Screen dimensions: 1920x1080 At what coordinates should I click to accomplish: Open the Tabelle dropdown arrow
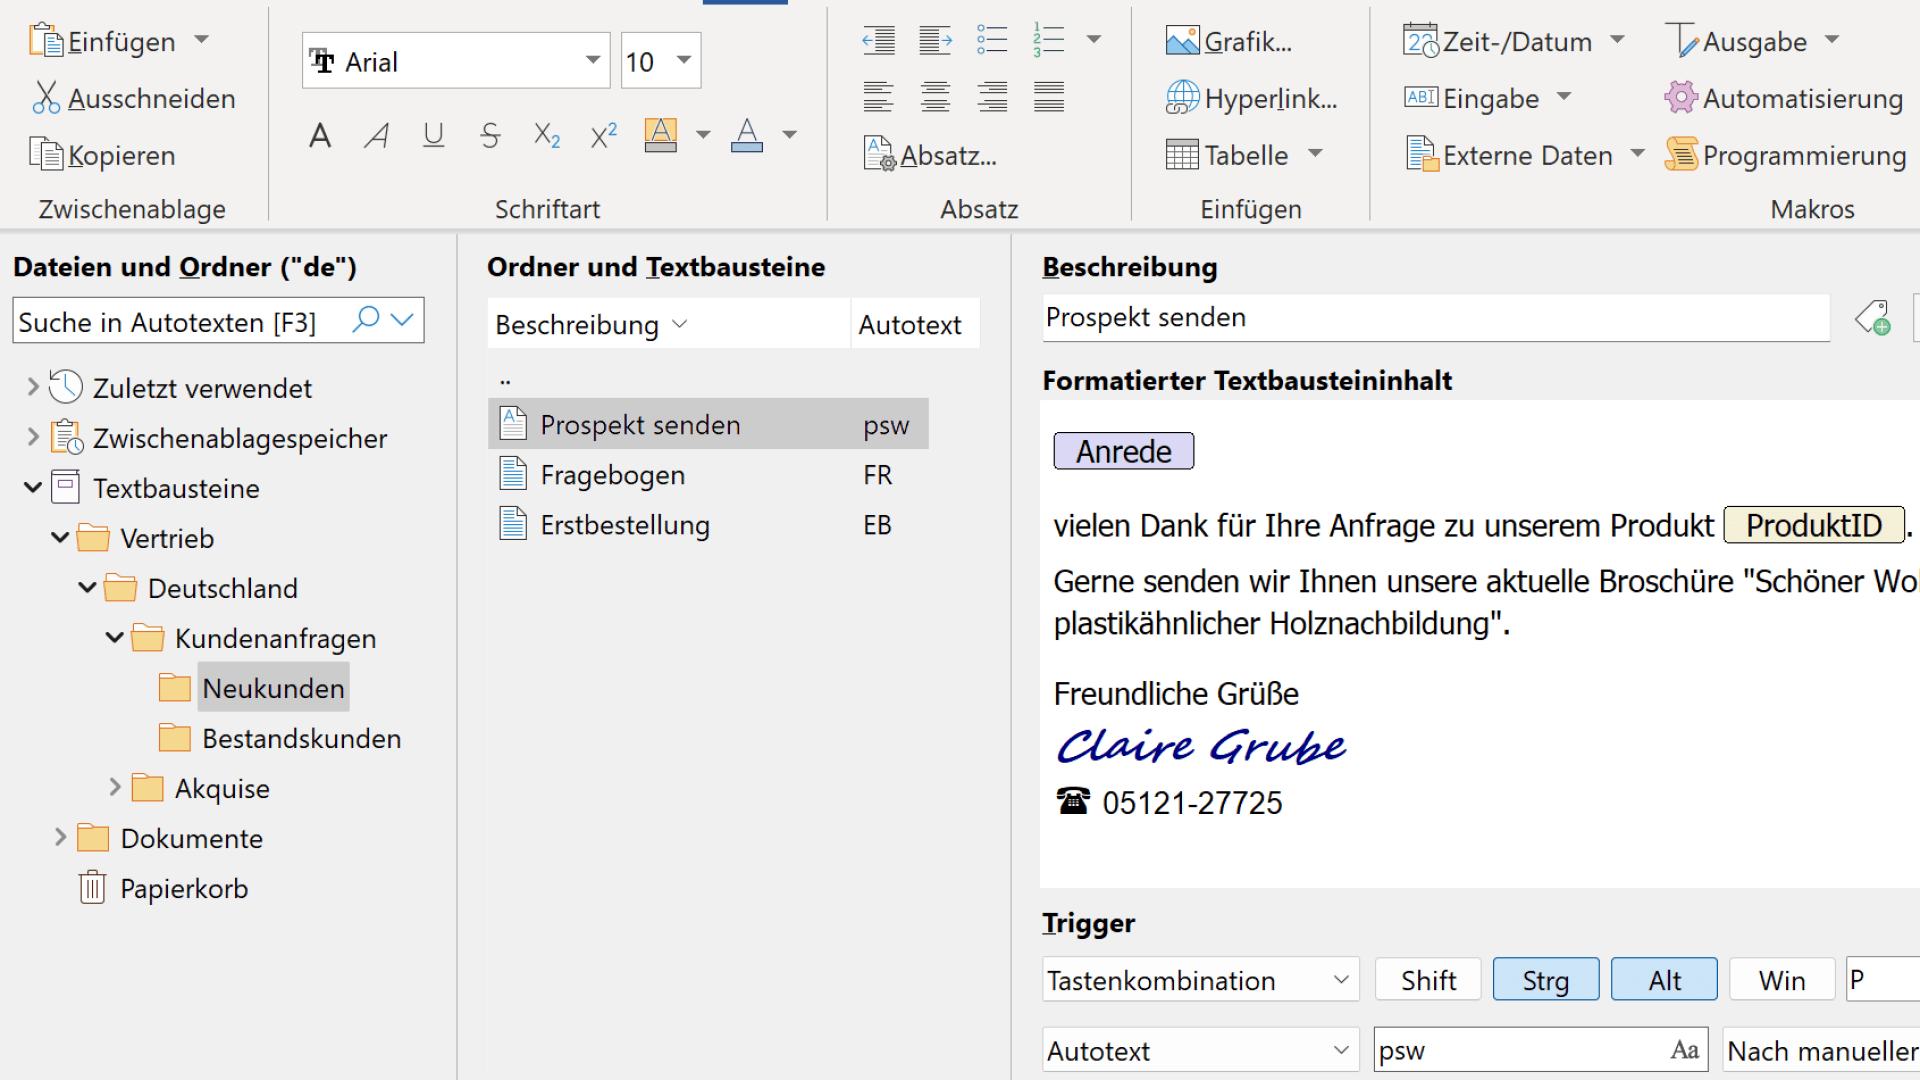(1316, 154)
